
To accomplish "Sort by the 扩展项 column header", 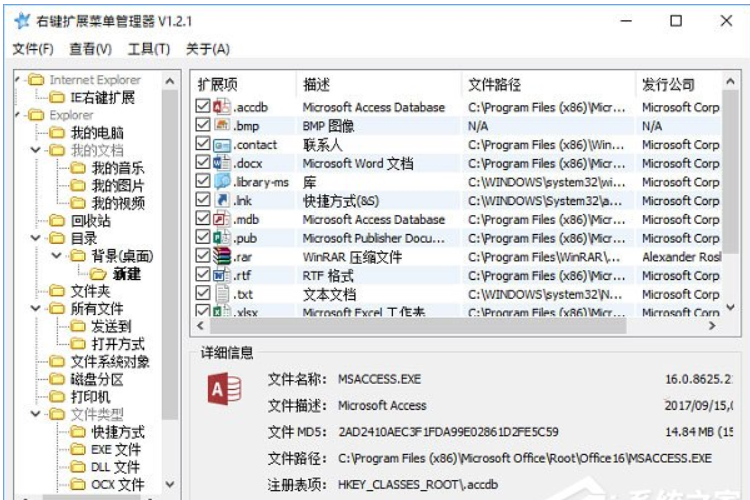I will (x=244, y=85).
